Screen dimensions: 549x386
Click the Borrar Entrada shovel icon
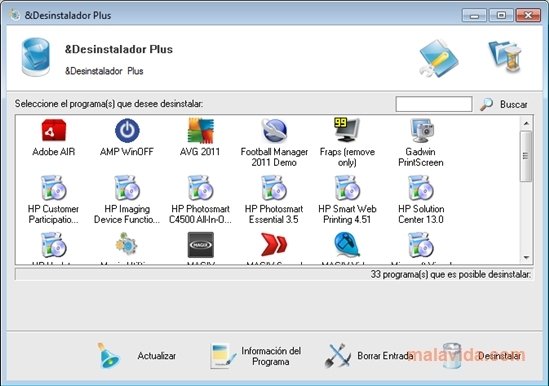(x=338, y=356)
